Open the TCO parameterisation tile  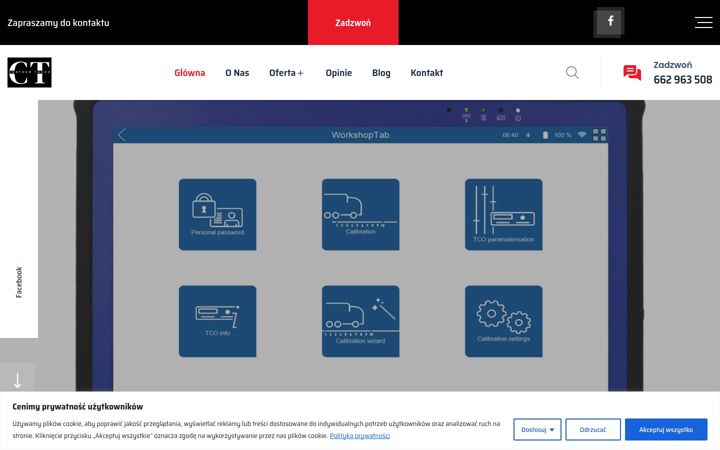pos(504,214)
